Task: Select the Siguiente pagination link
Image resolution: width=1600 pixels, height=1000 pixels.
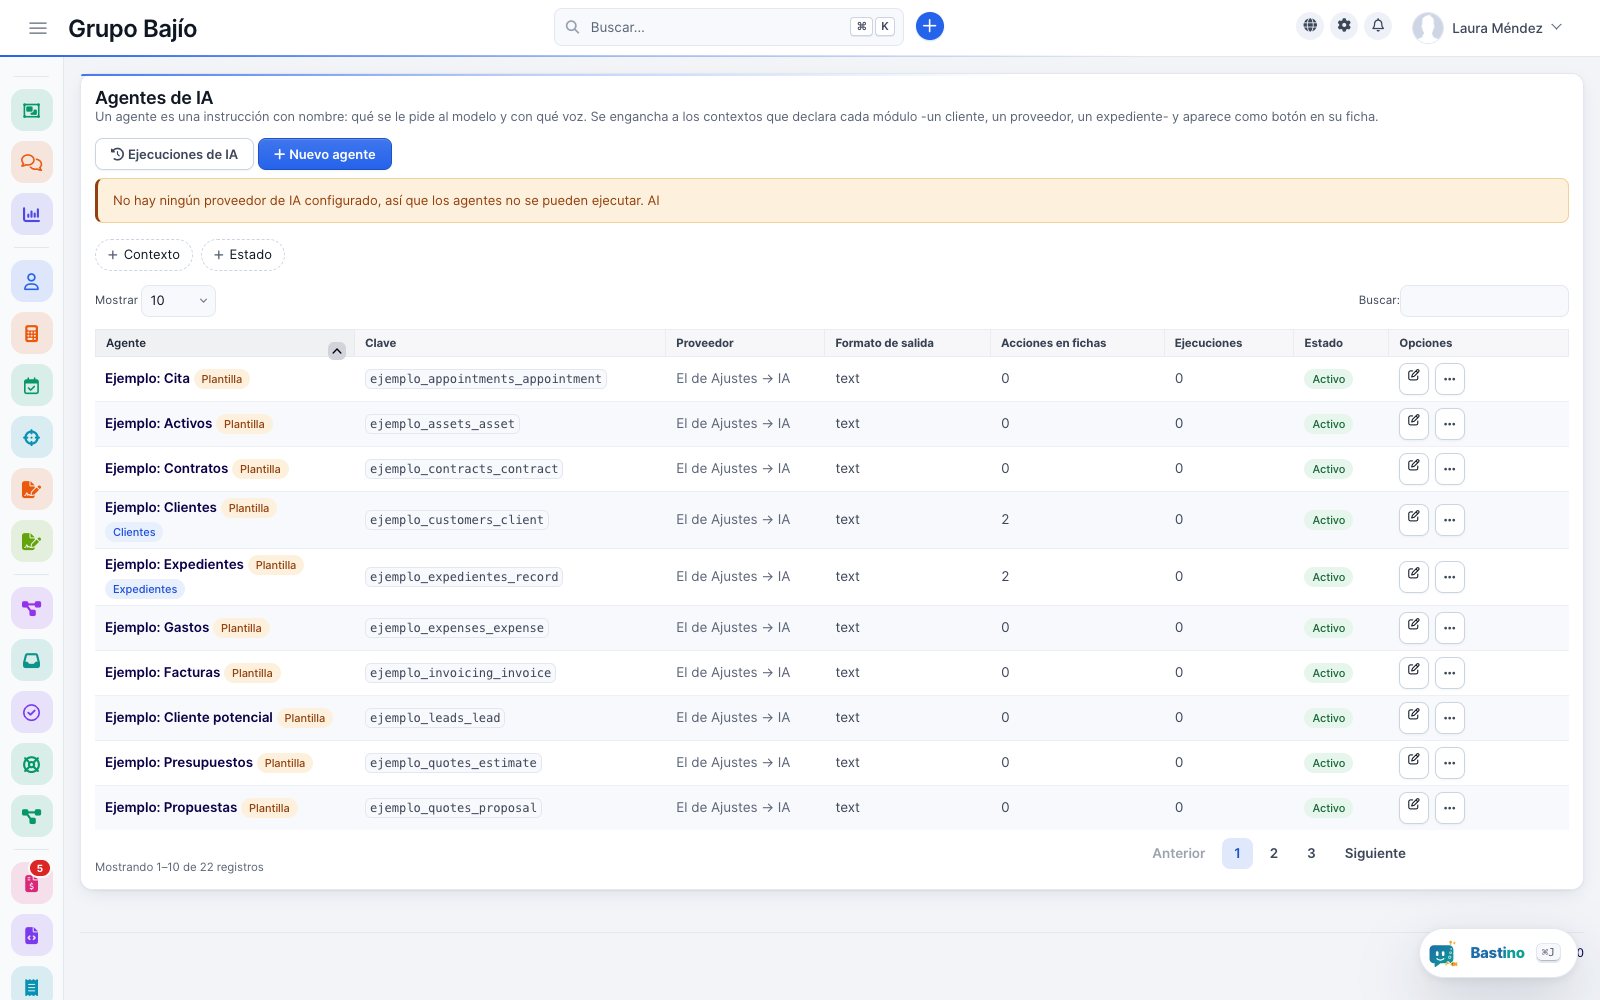Action: coord(1375,853)
